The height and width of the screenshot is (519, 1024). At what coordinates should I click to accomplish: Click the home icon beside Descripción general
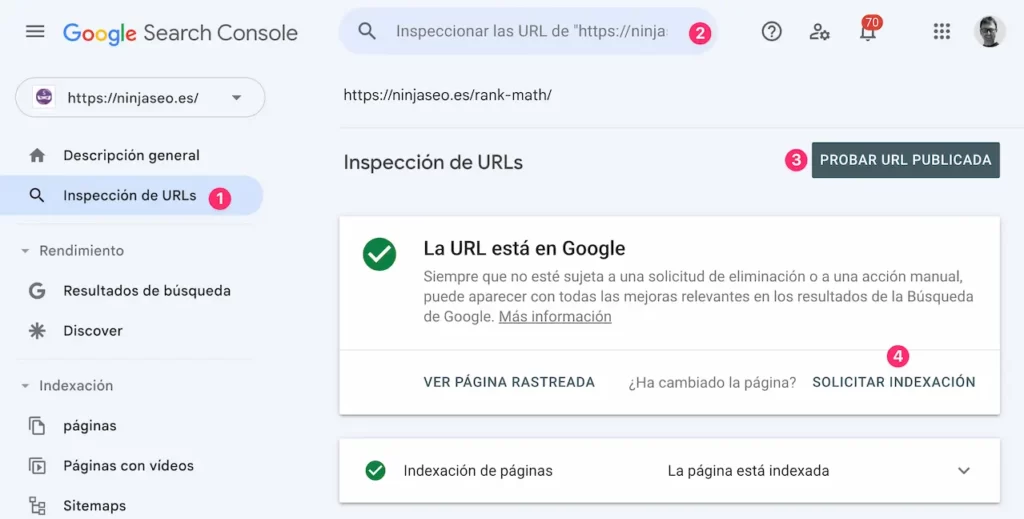(37, 155)
